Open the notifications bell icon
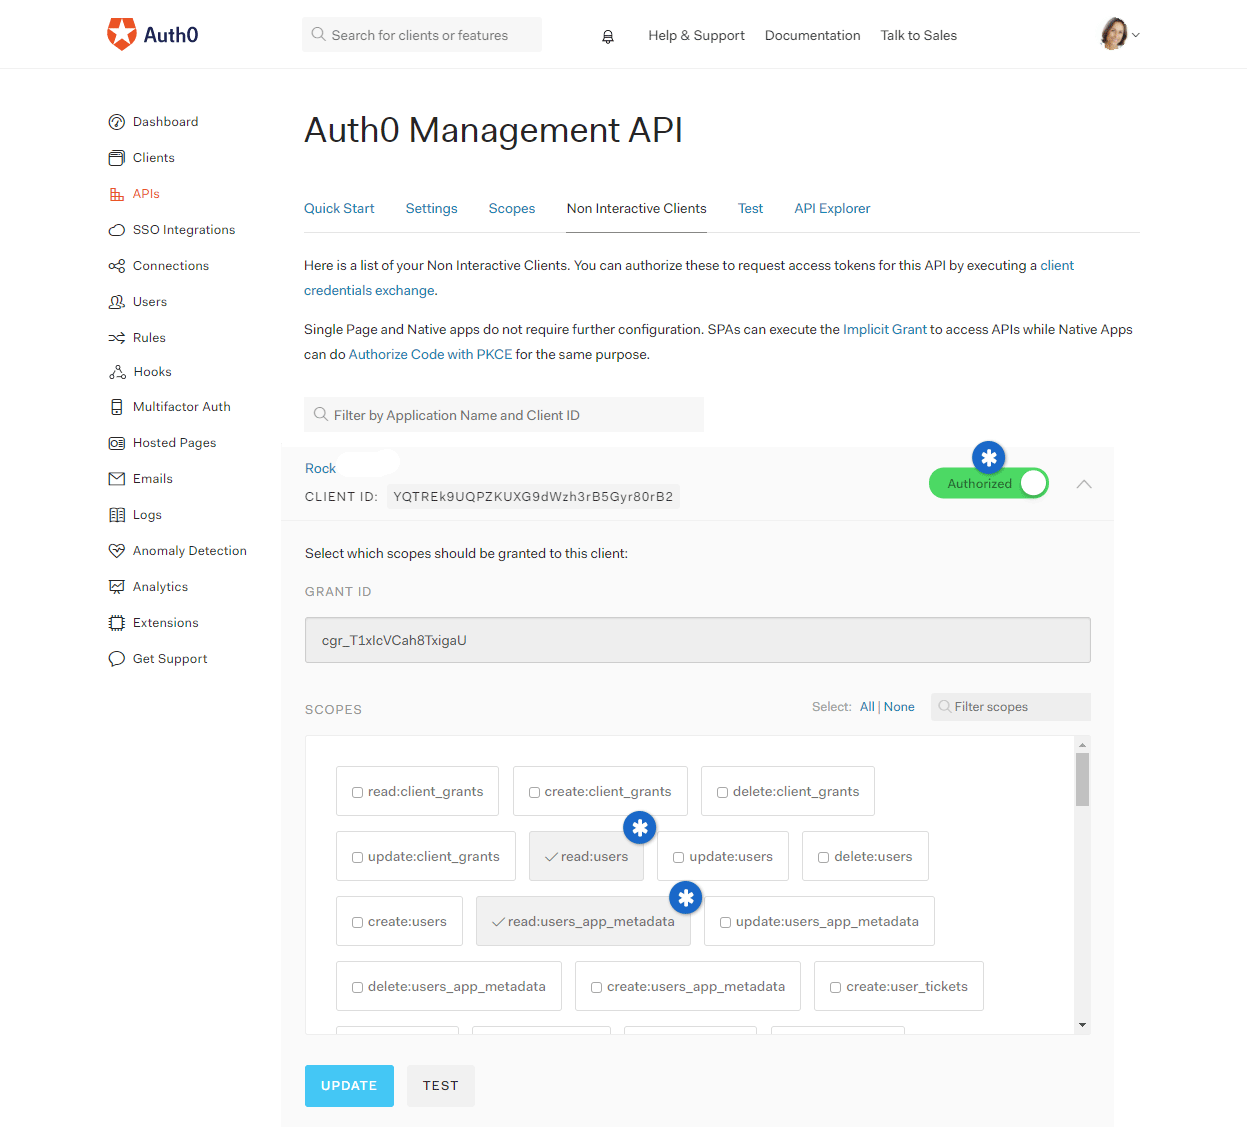 (608, 37)
